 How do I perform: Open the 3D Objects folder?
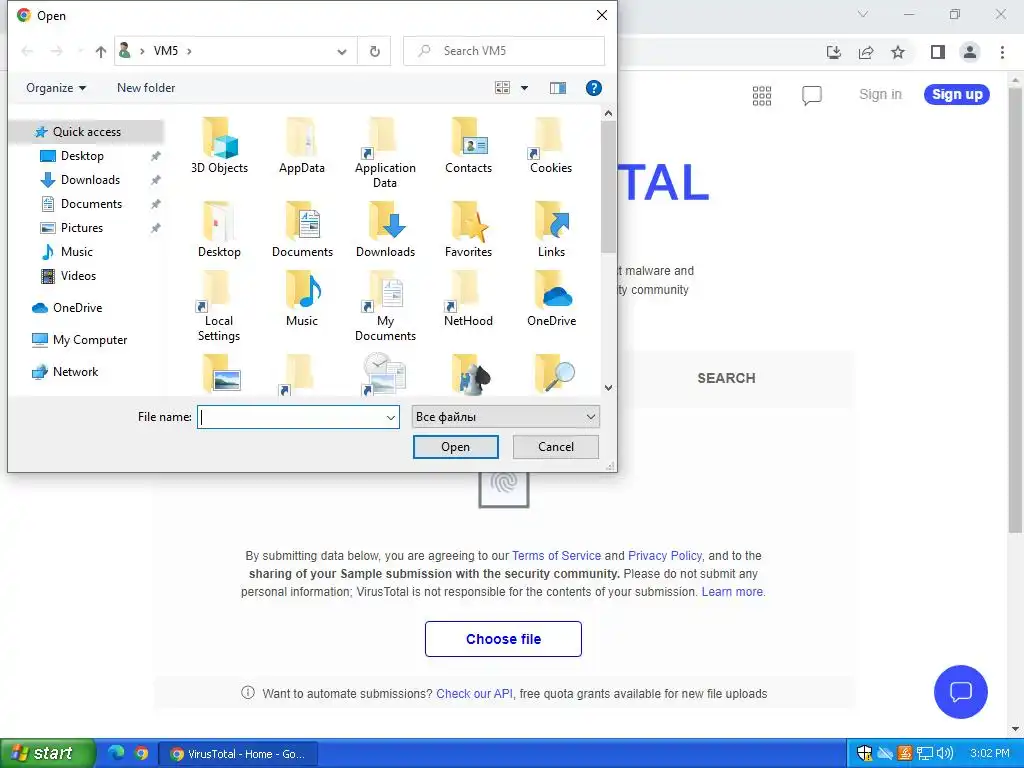point(219,146)
